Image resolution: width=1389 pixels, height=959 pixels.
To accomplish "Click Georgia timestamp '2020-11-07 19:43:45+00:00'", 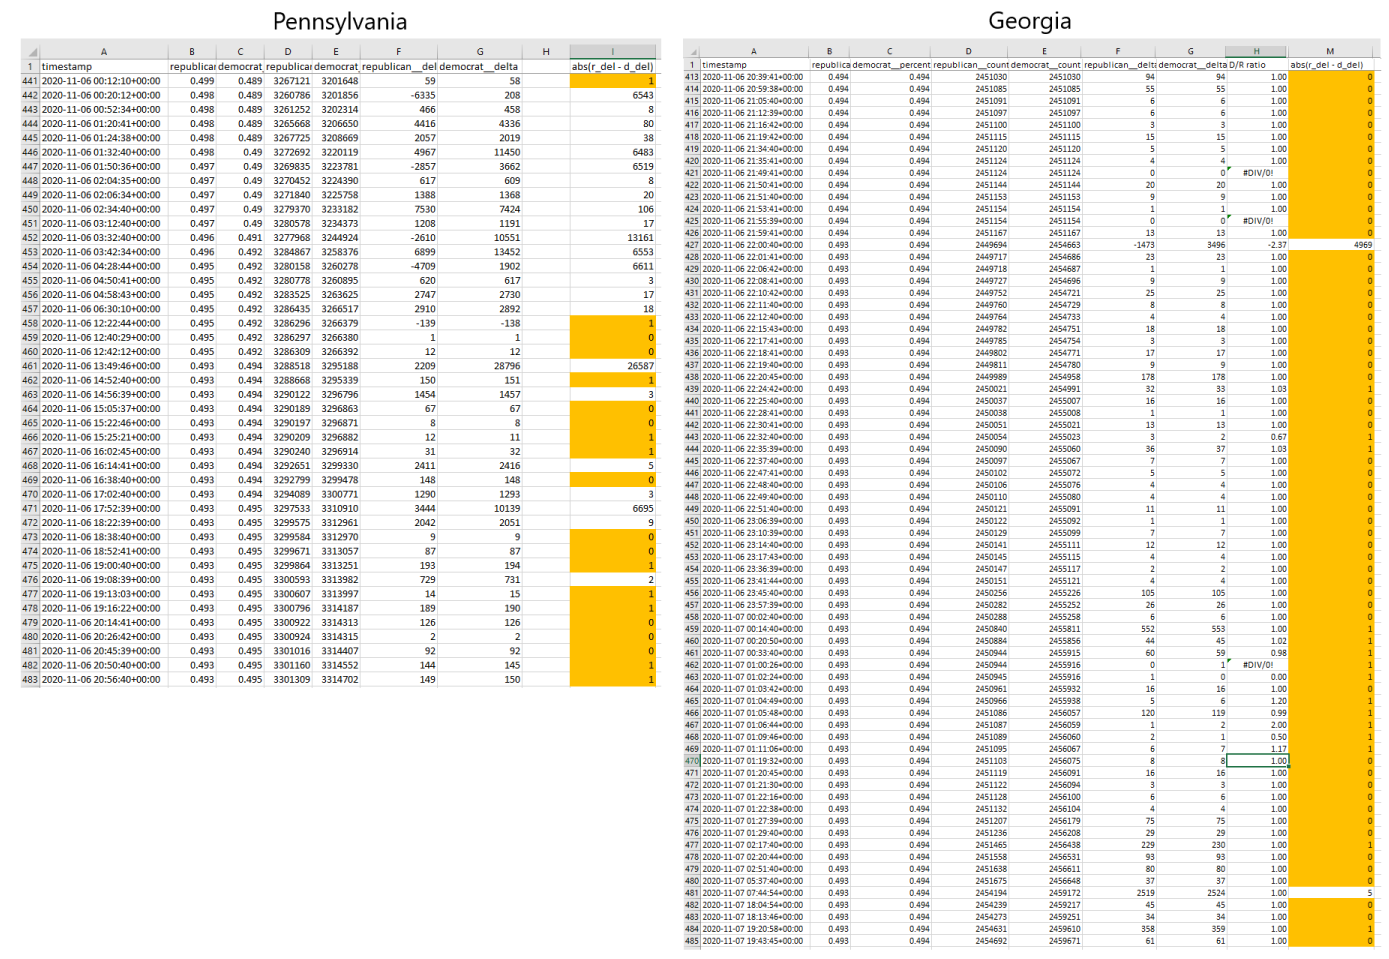I will click(x=754, y=941).
